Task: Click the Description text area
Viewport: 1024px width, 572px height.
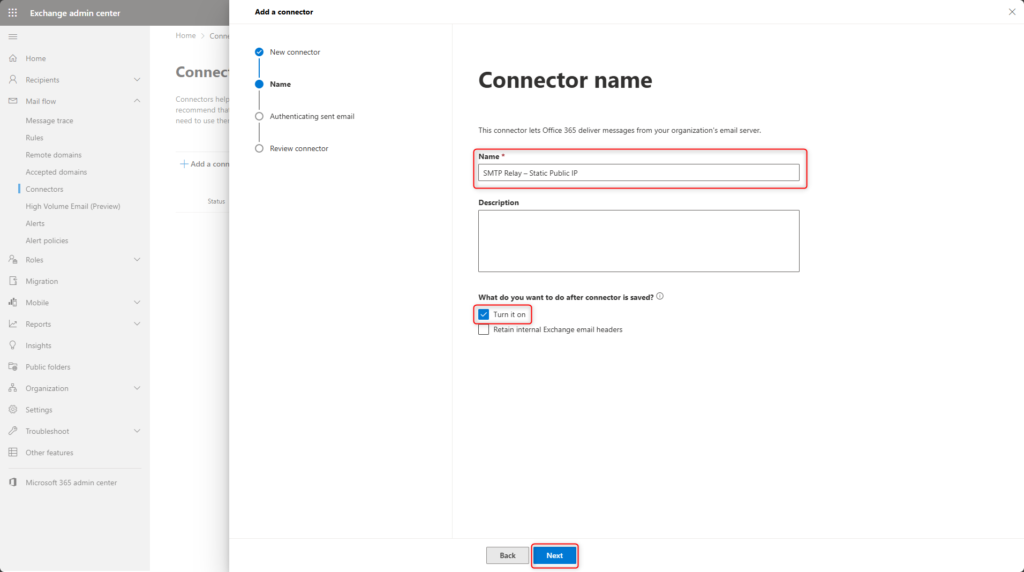Action: click(639, 241)
